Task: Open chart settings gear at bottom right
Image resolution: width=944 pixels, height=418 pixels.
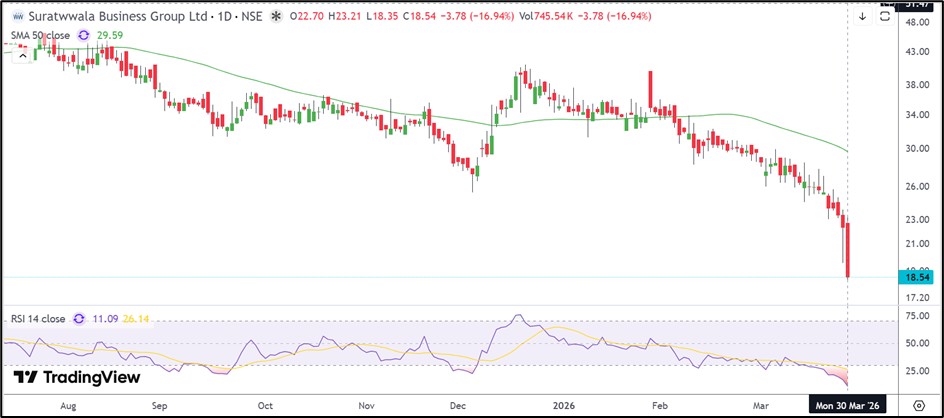Action: point(918,406)
